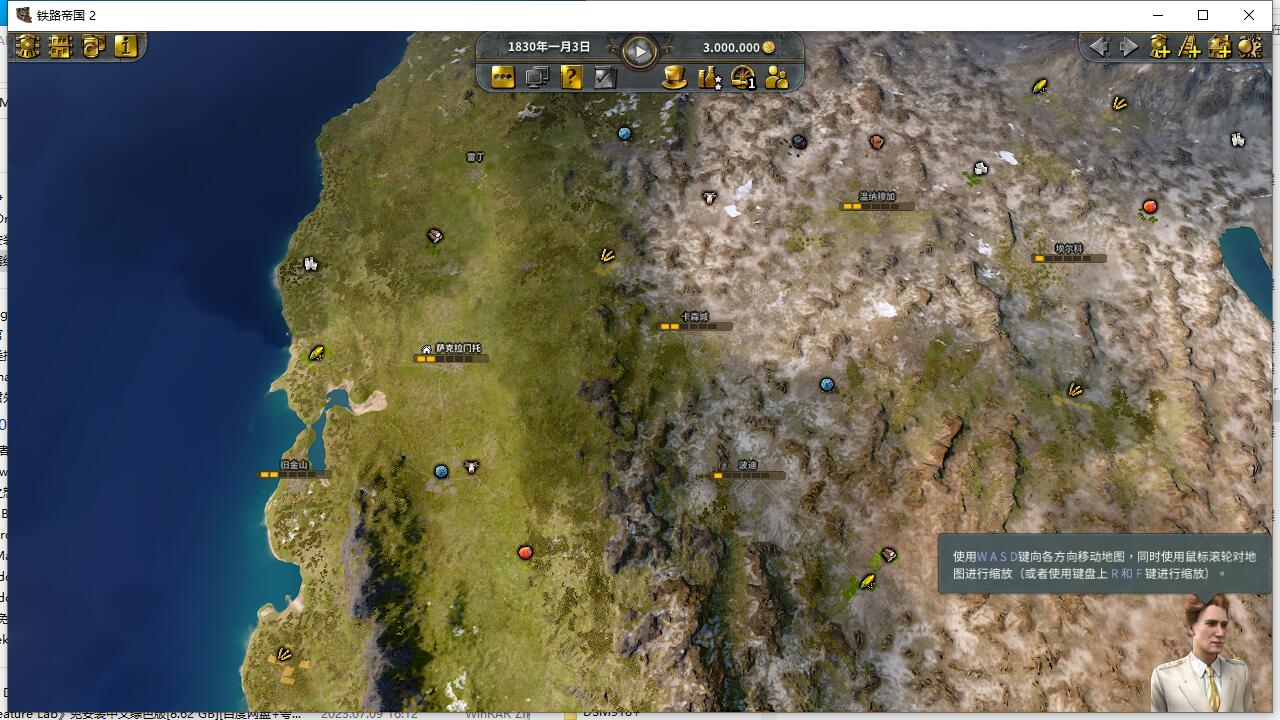Screen dimensions: 1280x720
Task: Click the 旧金山 city label
Action: [x=294, y=465]
